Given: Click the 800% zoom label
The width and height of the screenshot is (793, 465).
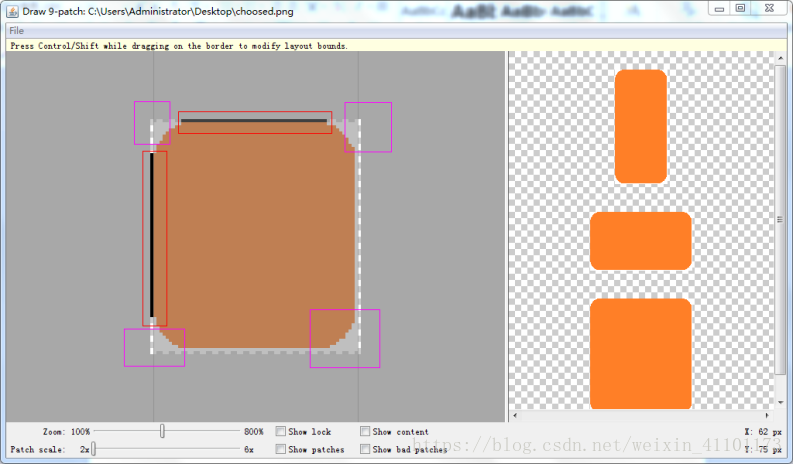Looking at the screenshot, I should tap(254, 432).
